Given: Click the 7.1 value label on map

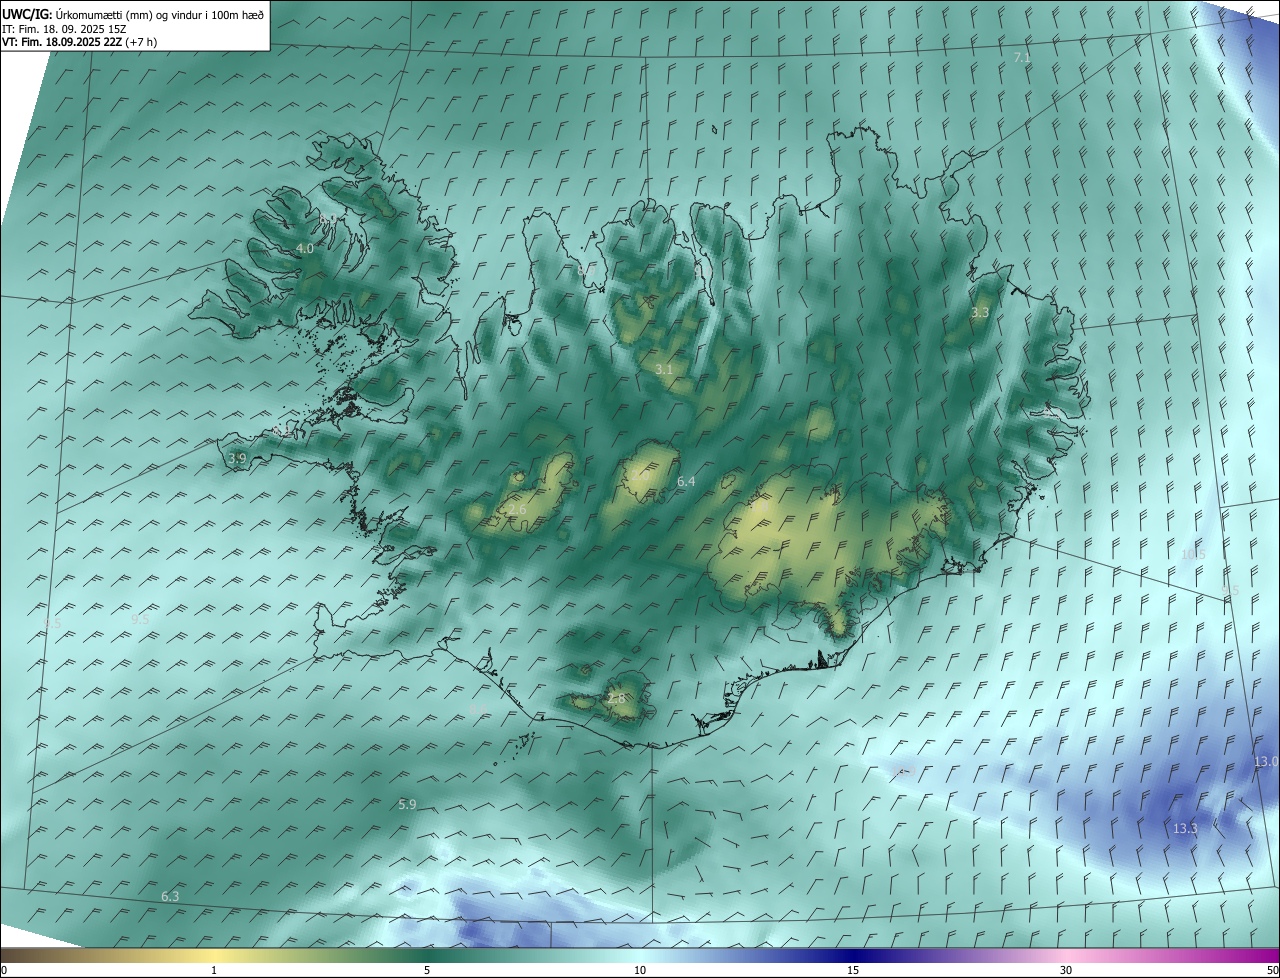Looking at the screenshot, I should pos(1022,58).
